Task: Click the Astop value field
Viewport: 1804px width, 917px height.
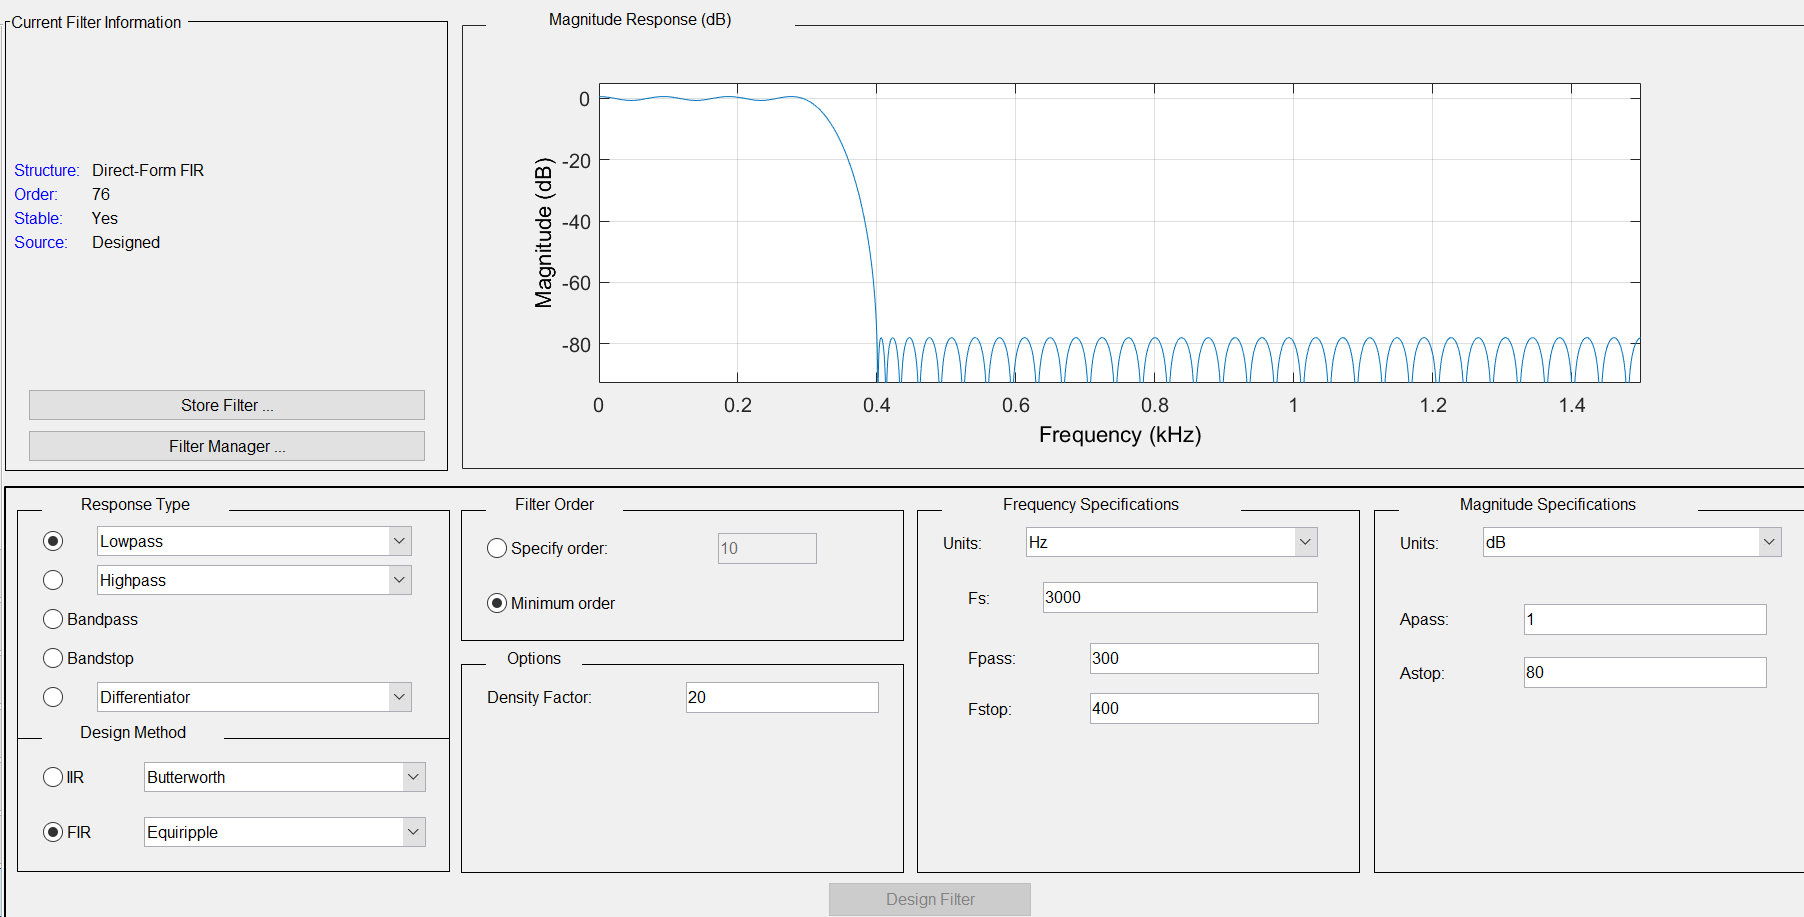Action: click(x=1645, y=672)
